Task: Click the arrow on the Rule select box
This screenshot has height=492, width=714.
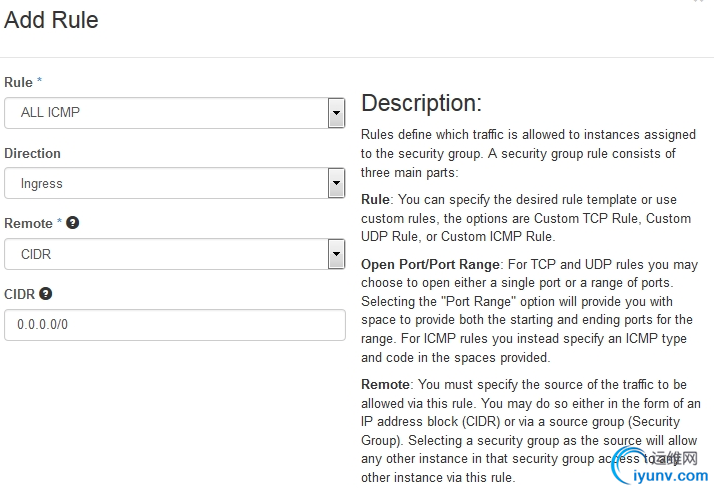Action: (336, 113)
